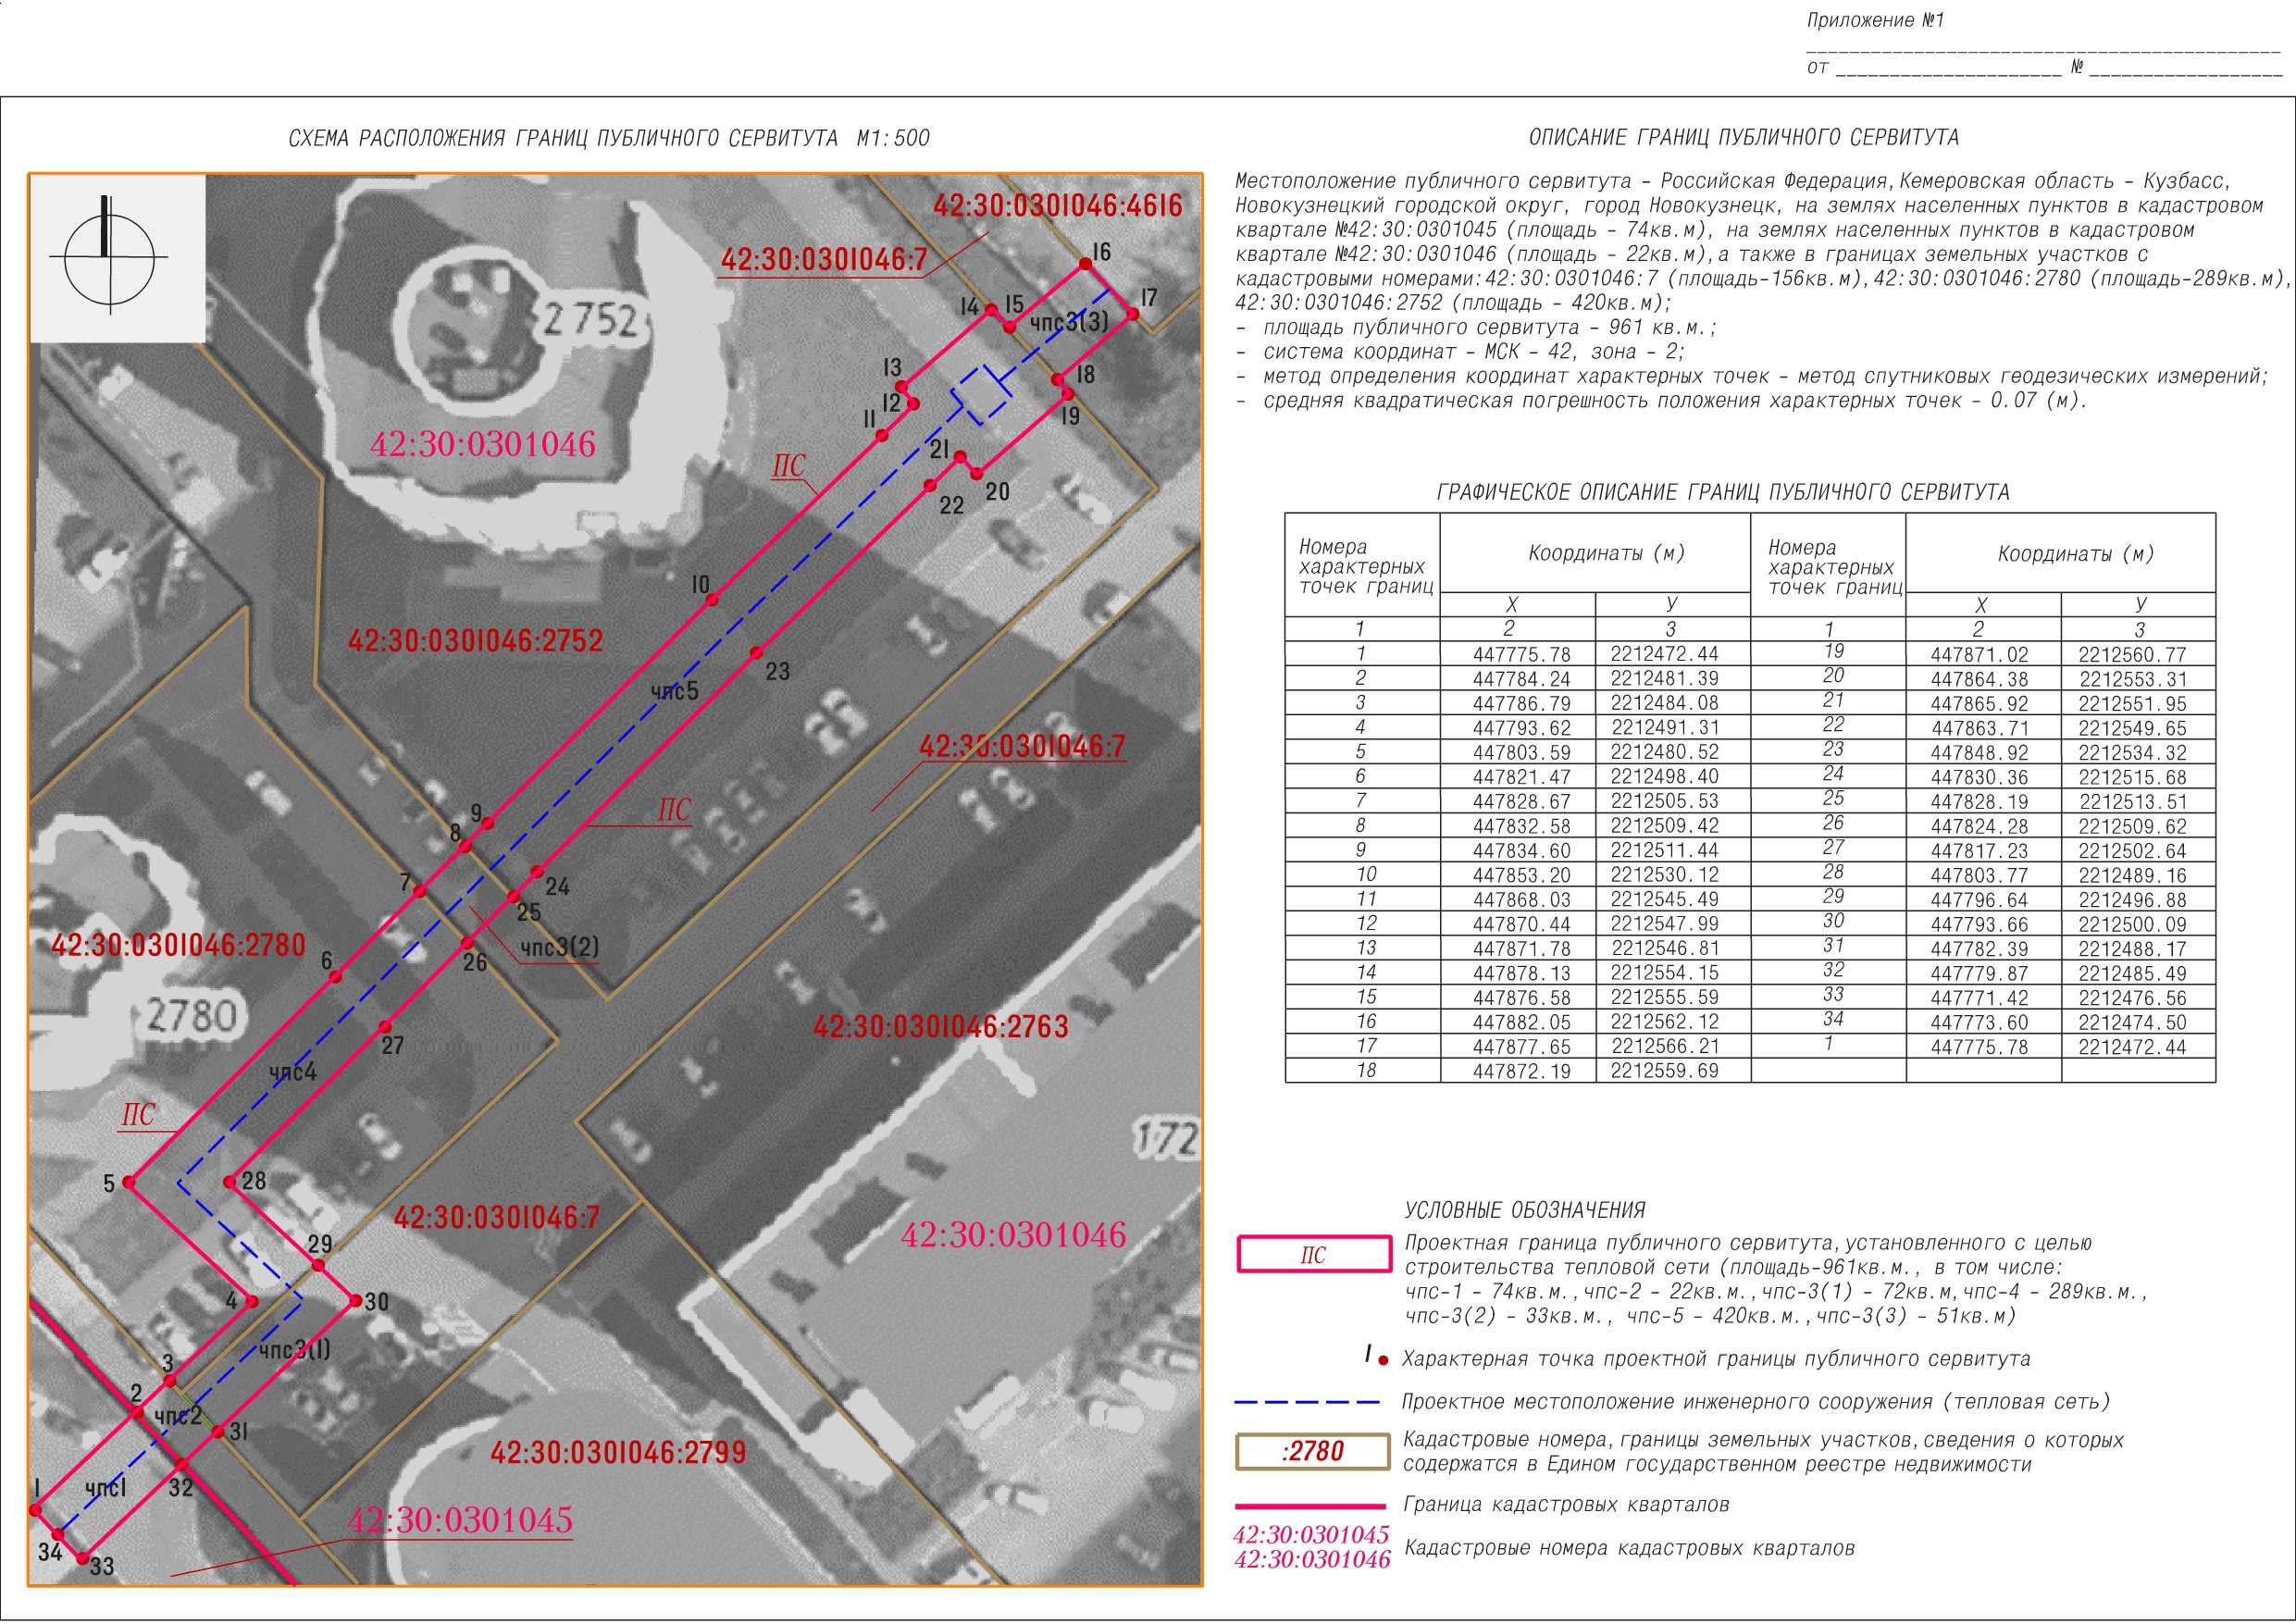Click parcel label 42:30:0301046:2799
The width and height of the screenshot is (2296, 1624).
click(618, 1453)
